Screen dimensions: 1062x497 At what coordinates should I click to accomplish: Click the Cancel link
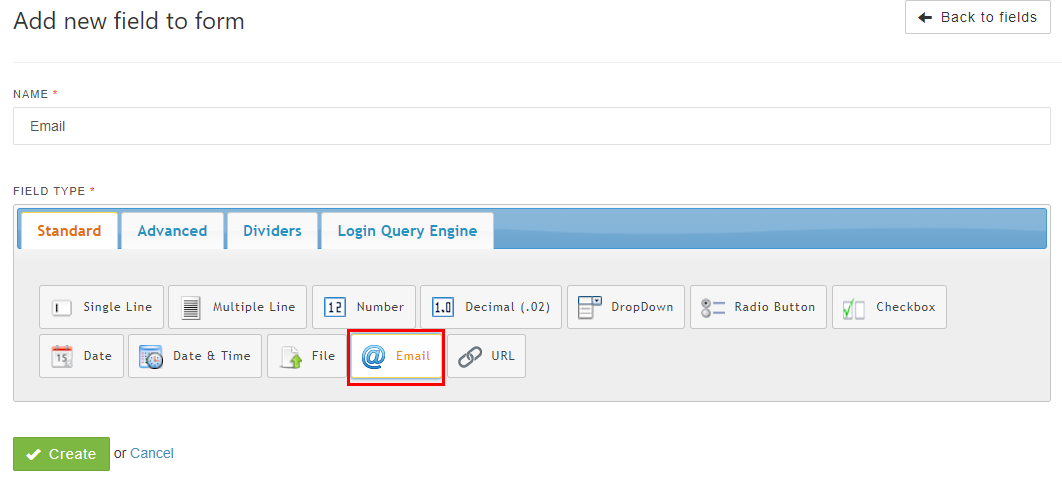[152, 453]
